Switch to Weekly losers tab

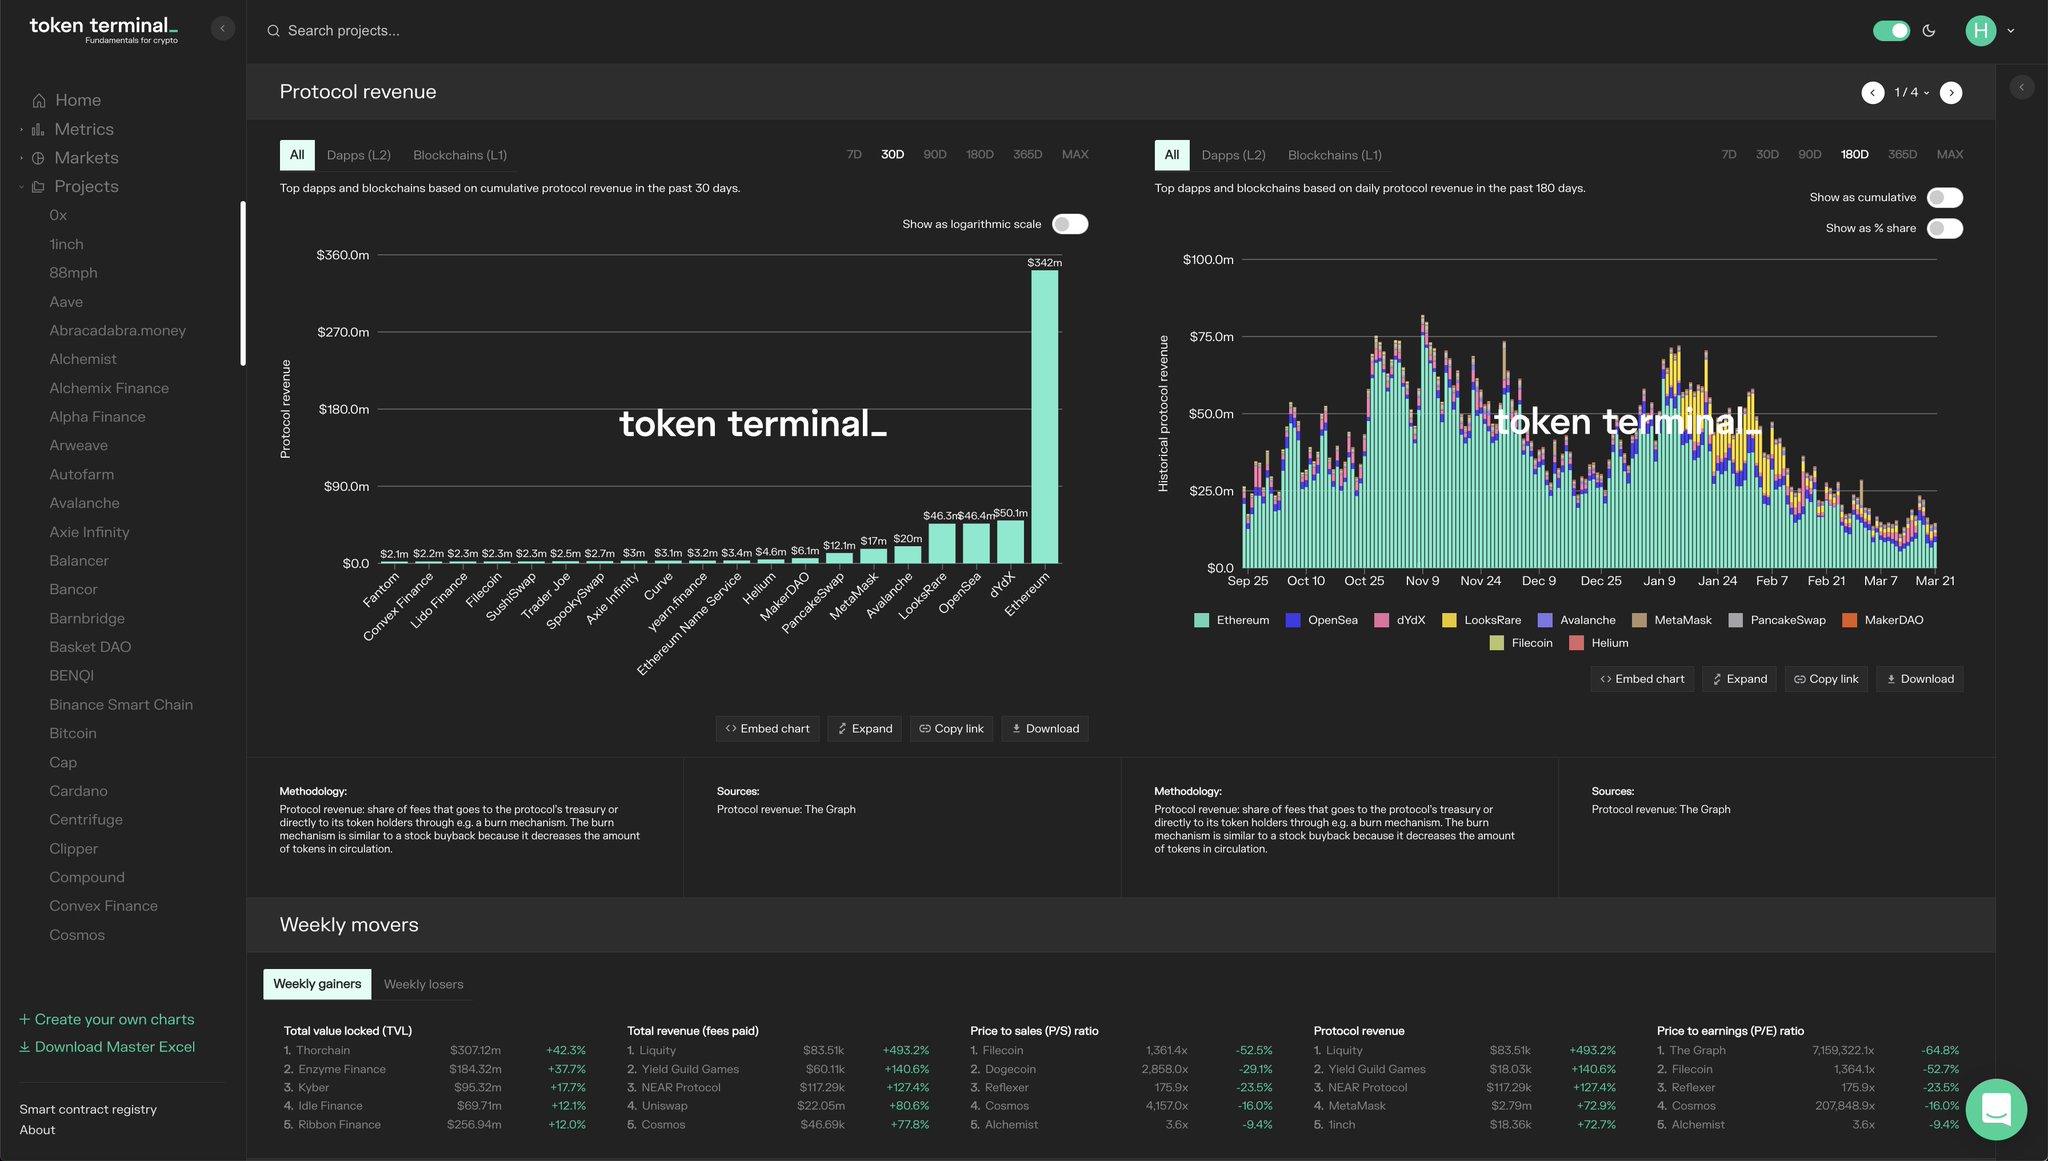coord(424,984)
